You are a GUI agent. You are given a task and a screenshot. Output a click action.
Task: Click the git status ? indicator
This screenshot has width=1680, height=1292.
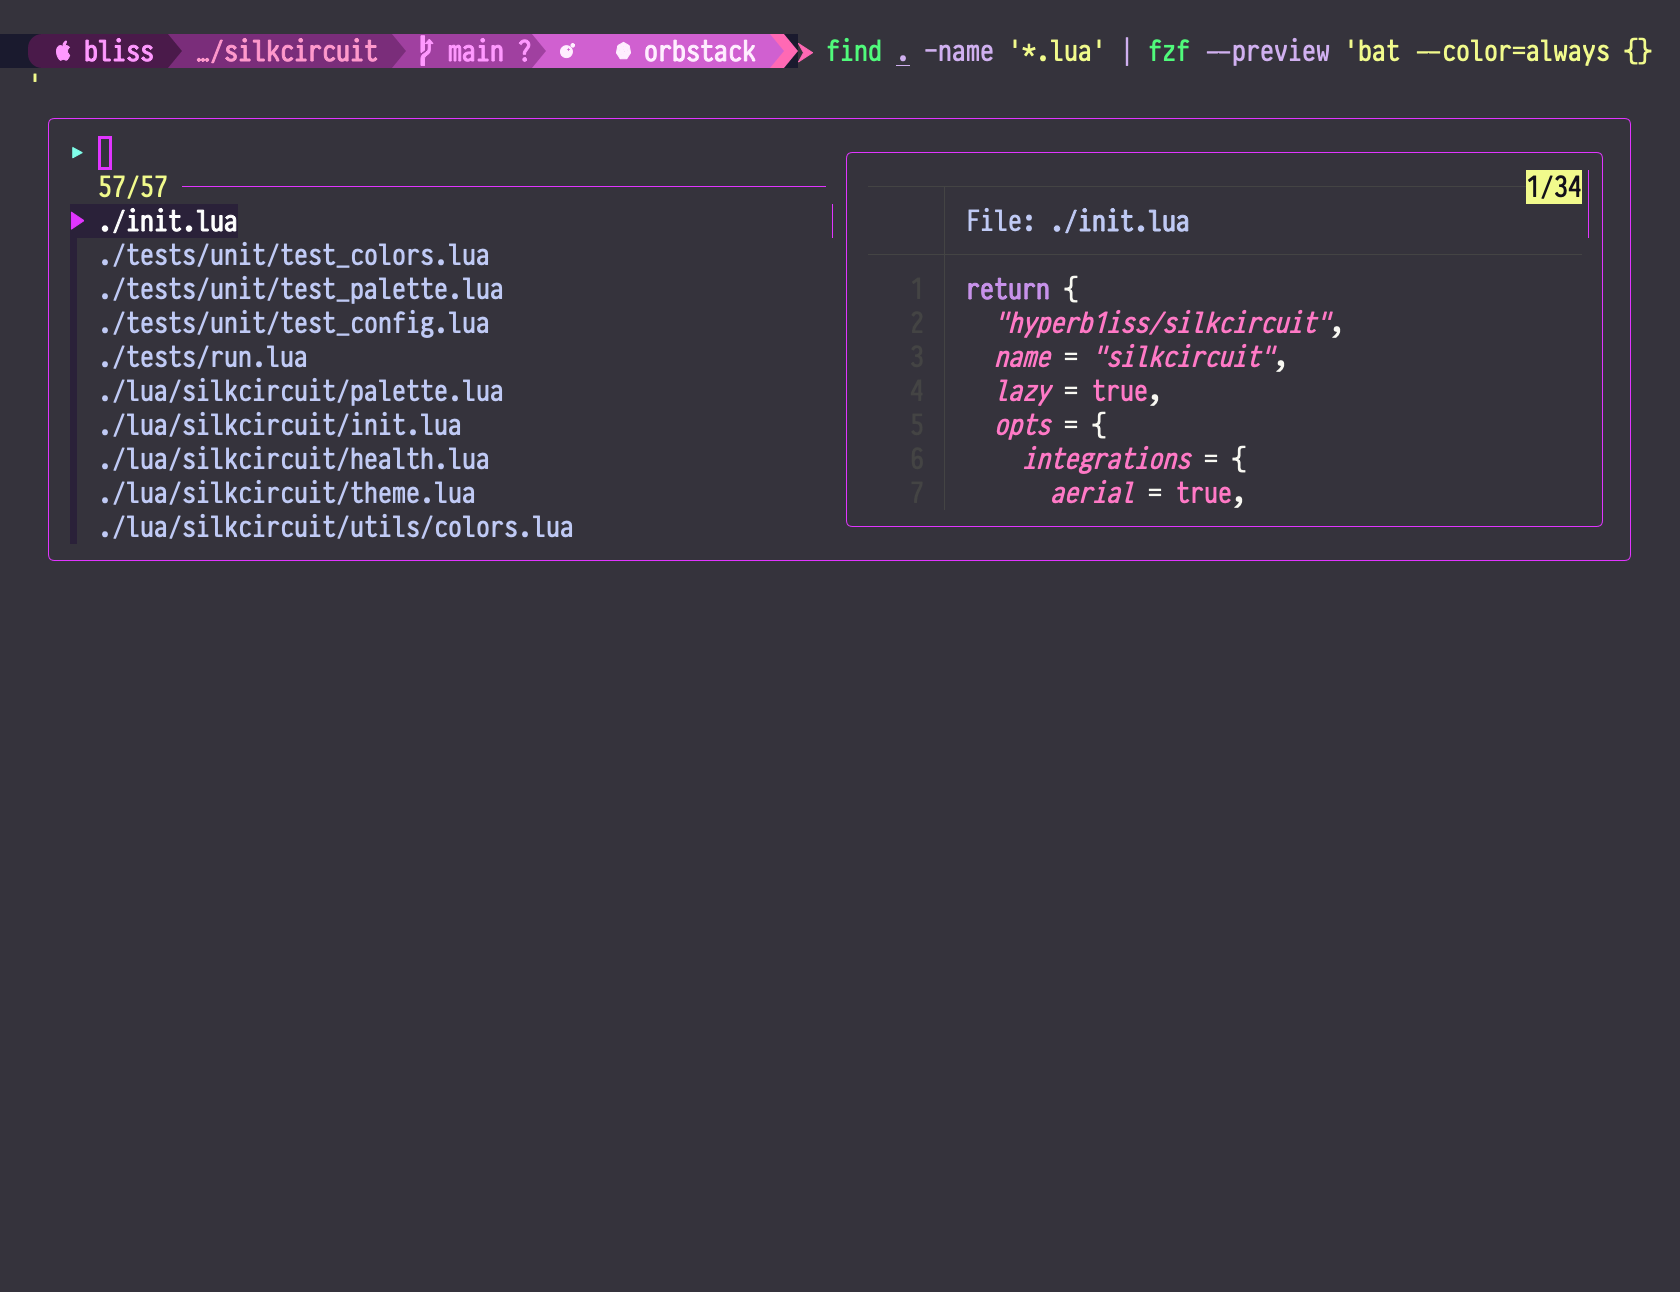click(x=524, y=51)
